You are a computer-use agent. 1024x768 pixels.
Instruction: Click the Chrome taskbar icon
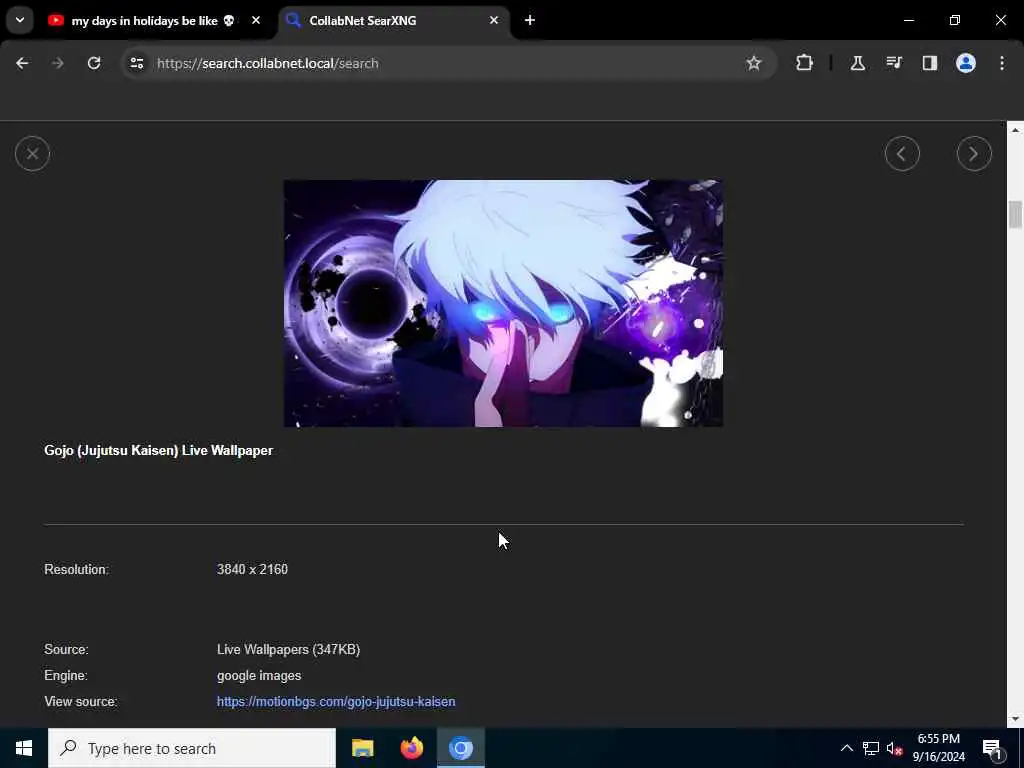[460, 748]
